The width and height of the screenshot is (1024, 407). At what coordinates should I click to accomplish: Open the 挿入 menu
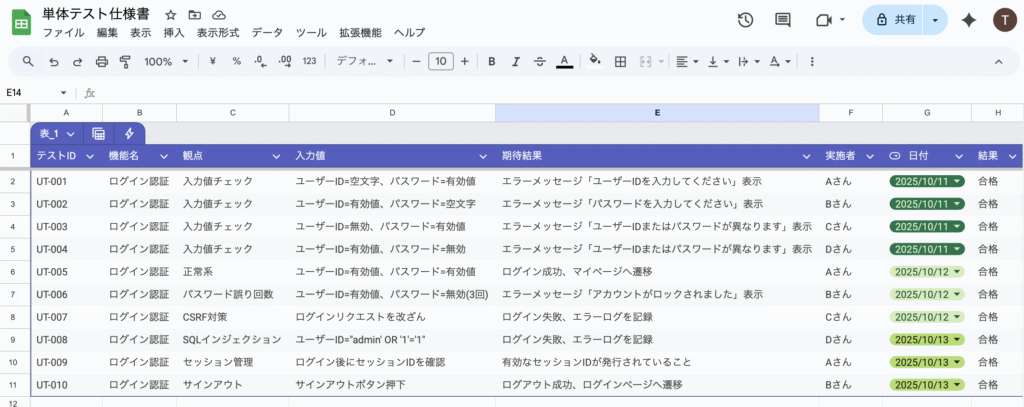[x=174, y=33]
